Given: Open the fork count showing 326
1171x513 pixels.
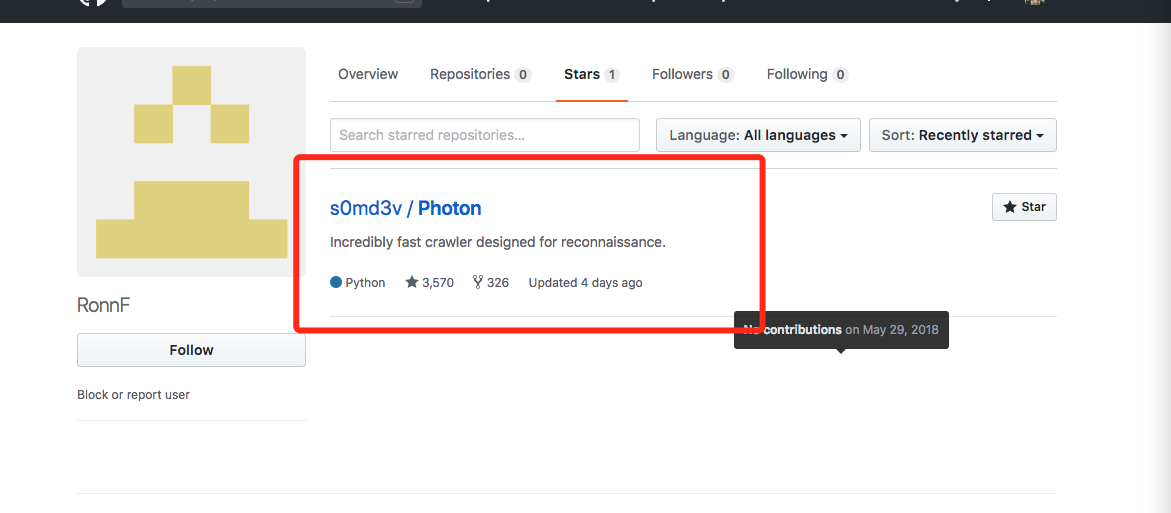Looking at the screenshot, I should click(x=491, y=283).
